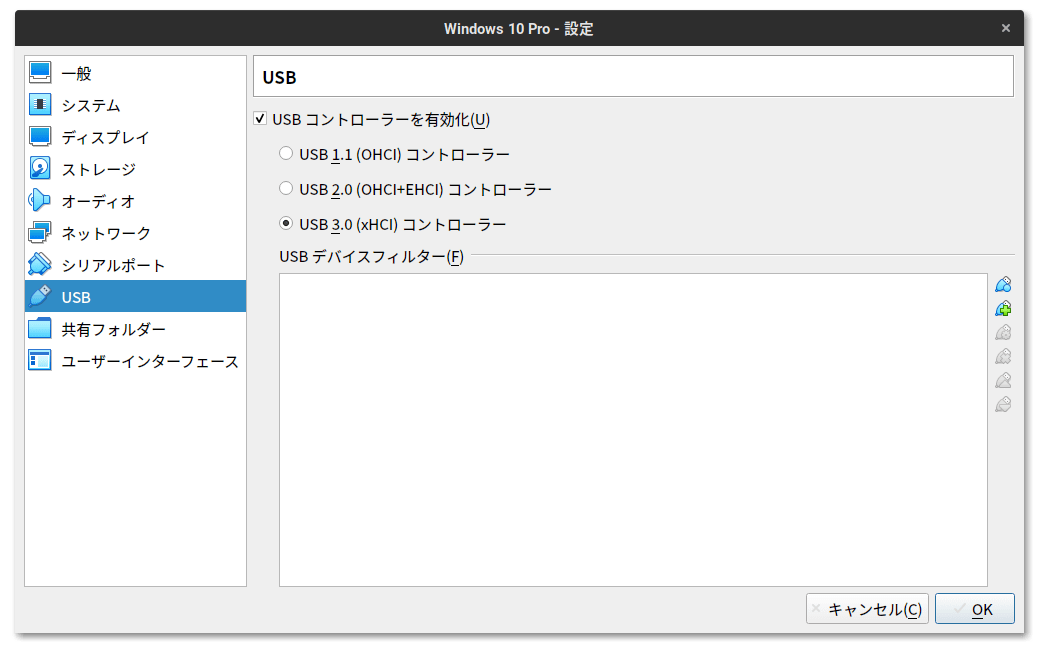Click the システム chip icon
Image resolution: width=1043 pixels, height=653 pixels.
40,105
